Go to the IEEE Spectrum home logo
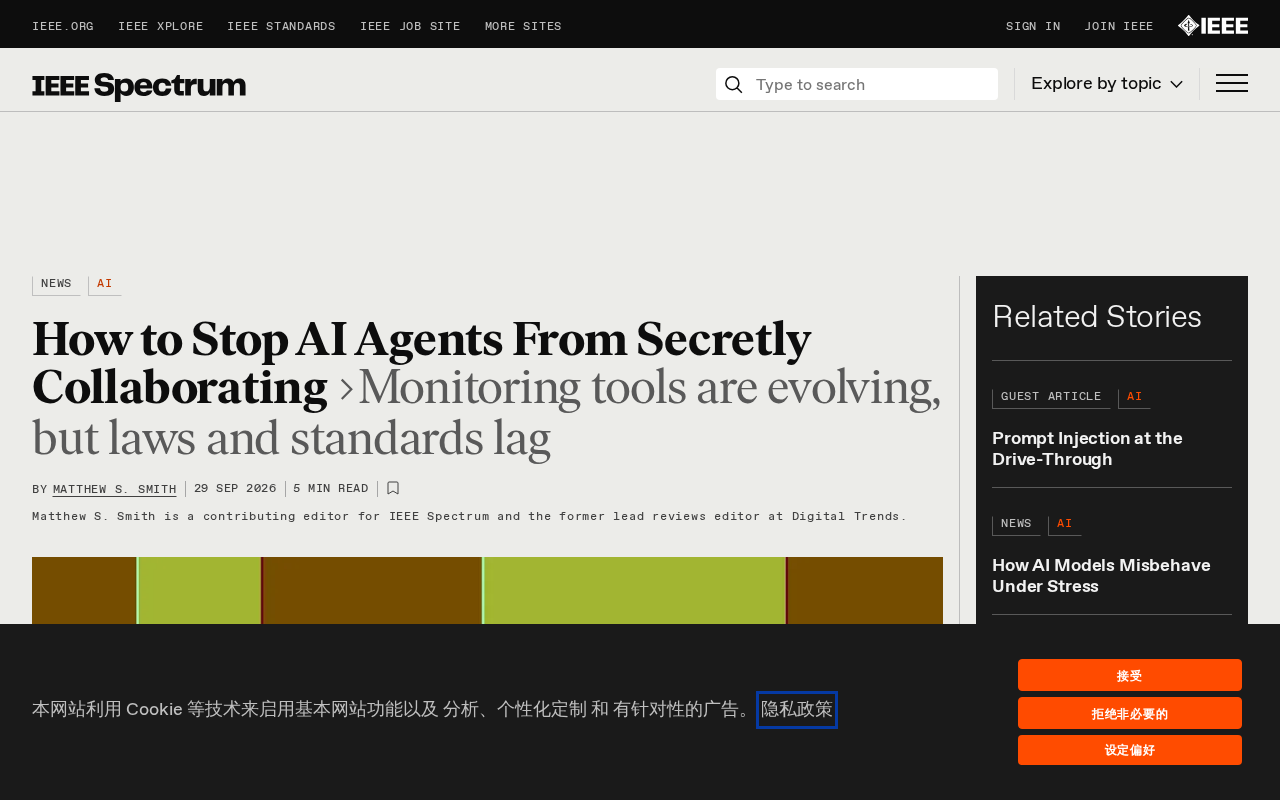The image size is (1280, 800). click(x=139, y=86)
